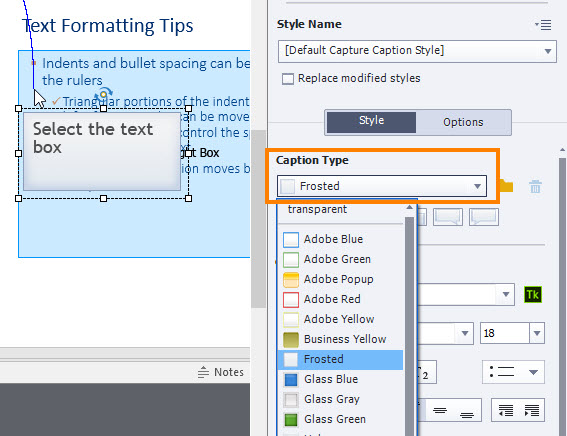Viewport: 567px width, 436px height.
Task: Click the browse folder icon beside Caption Type
Action: tap(507, 186)
